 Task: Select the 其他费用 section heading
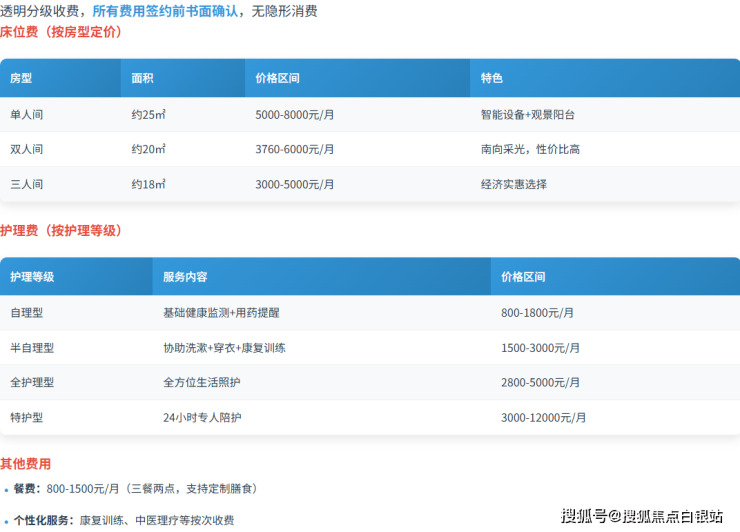26,464
